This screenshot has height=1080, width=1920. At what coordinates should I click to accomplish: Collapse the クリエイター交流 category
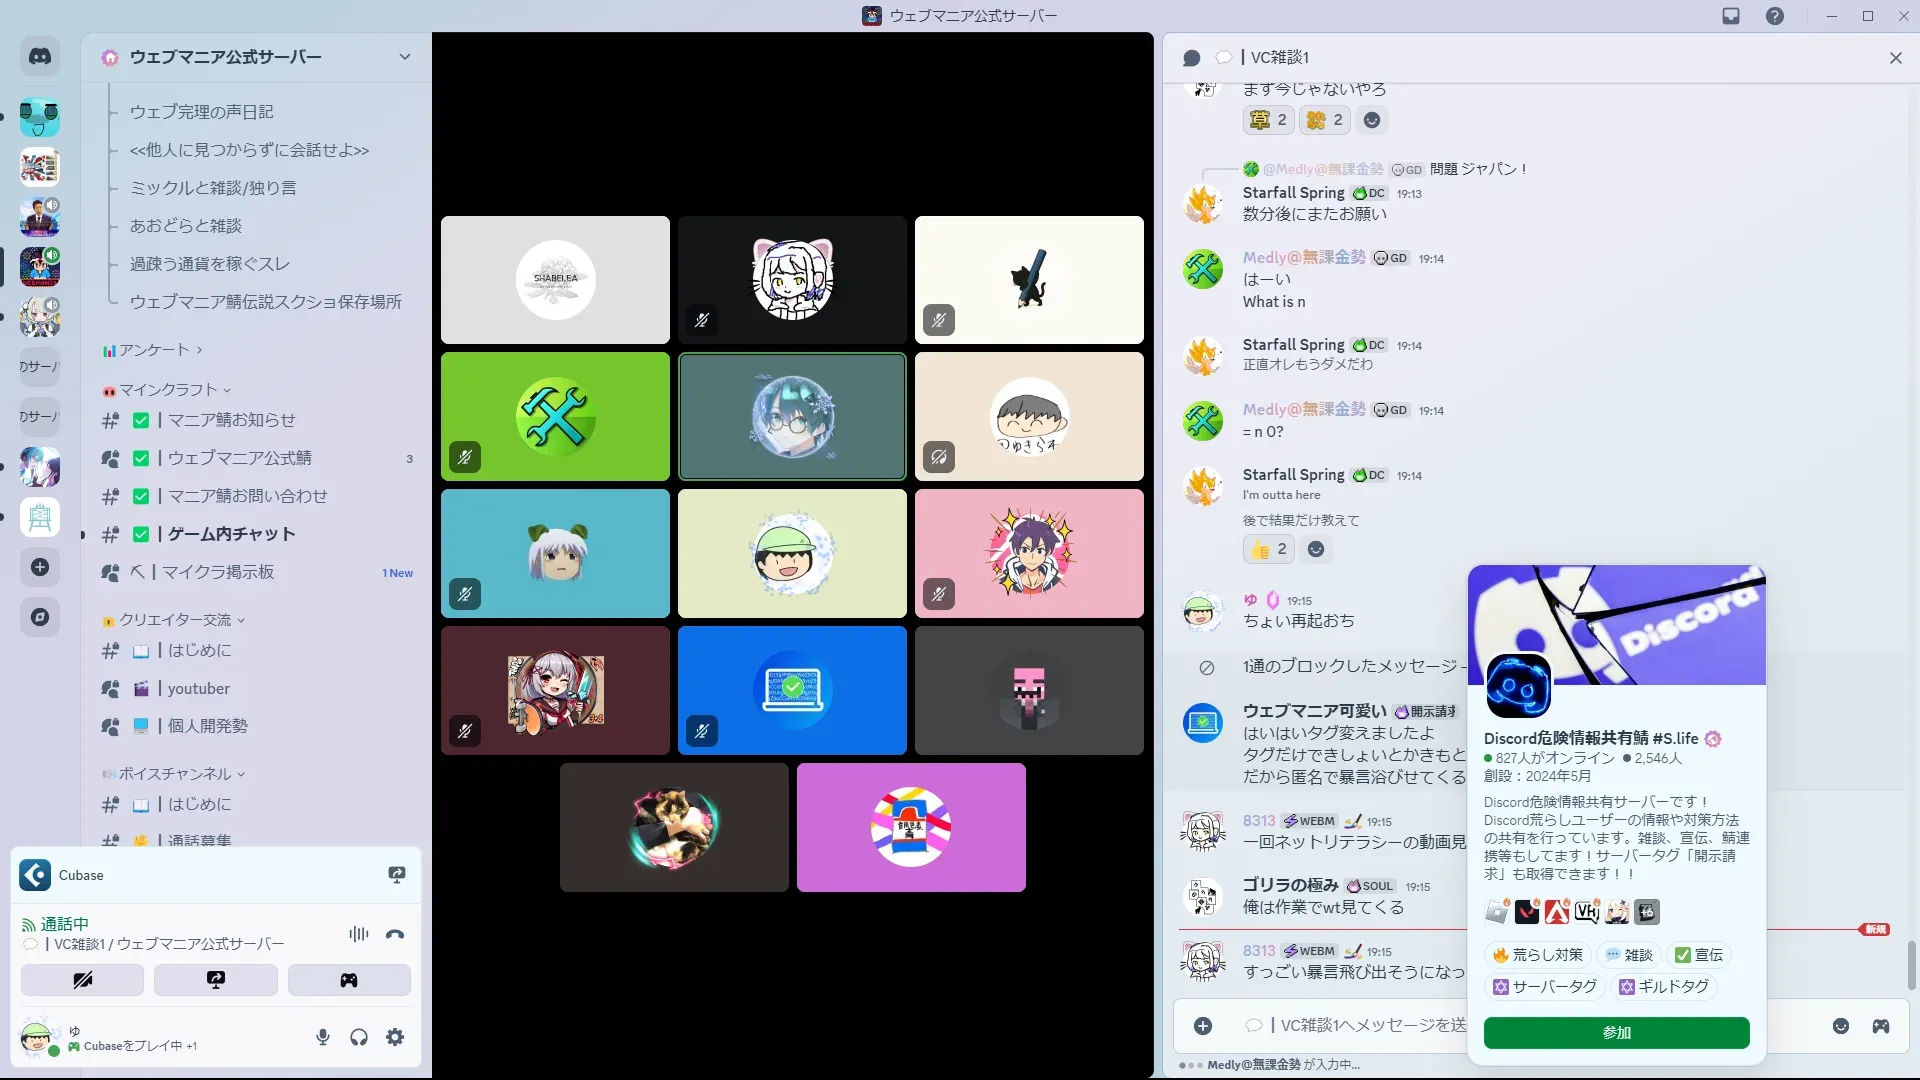(175, 620)
